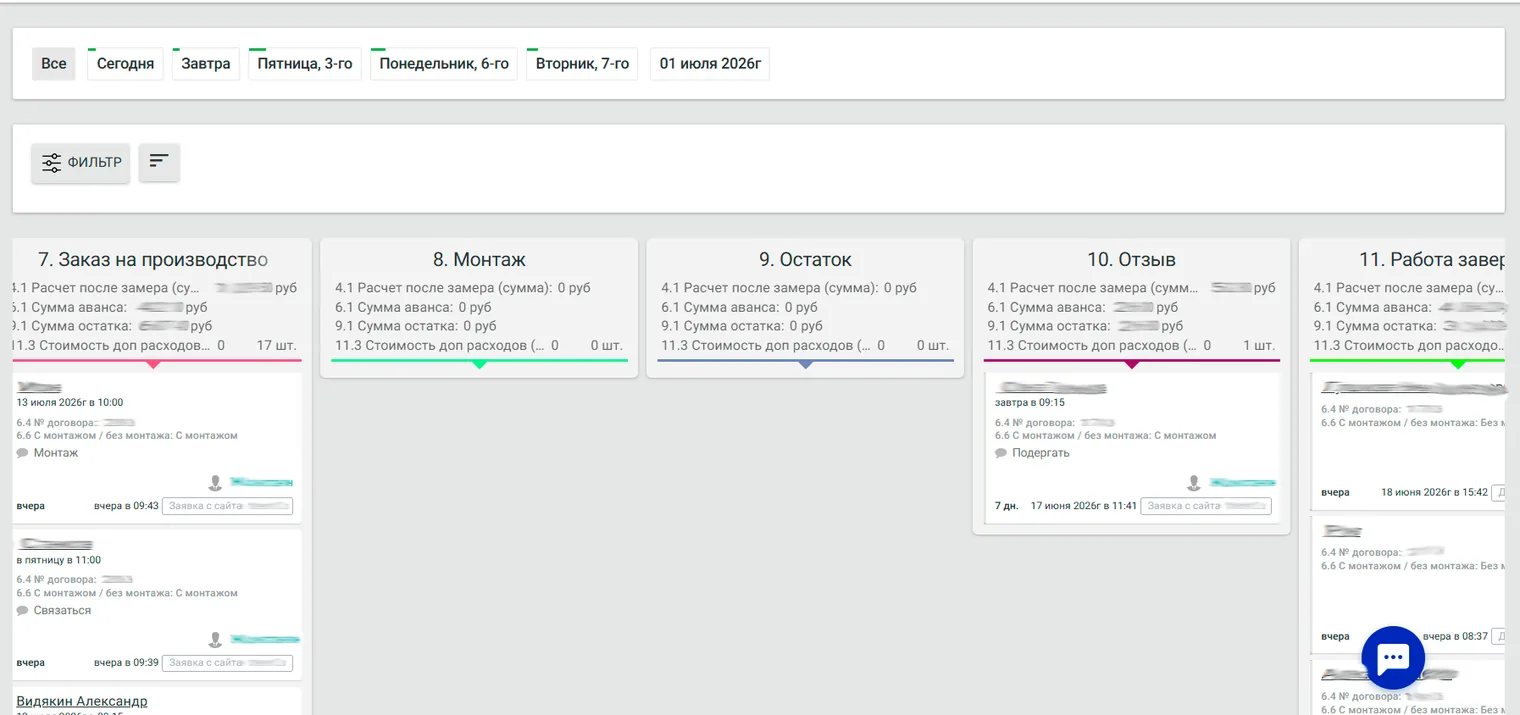The height and width of the screenshot is (715, 1520).
Task: Click the завтра в 09:15 date
Action: [1030, 402]
